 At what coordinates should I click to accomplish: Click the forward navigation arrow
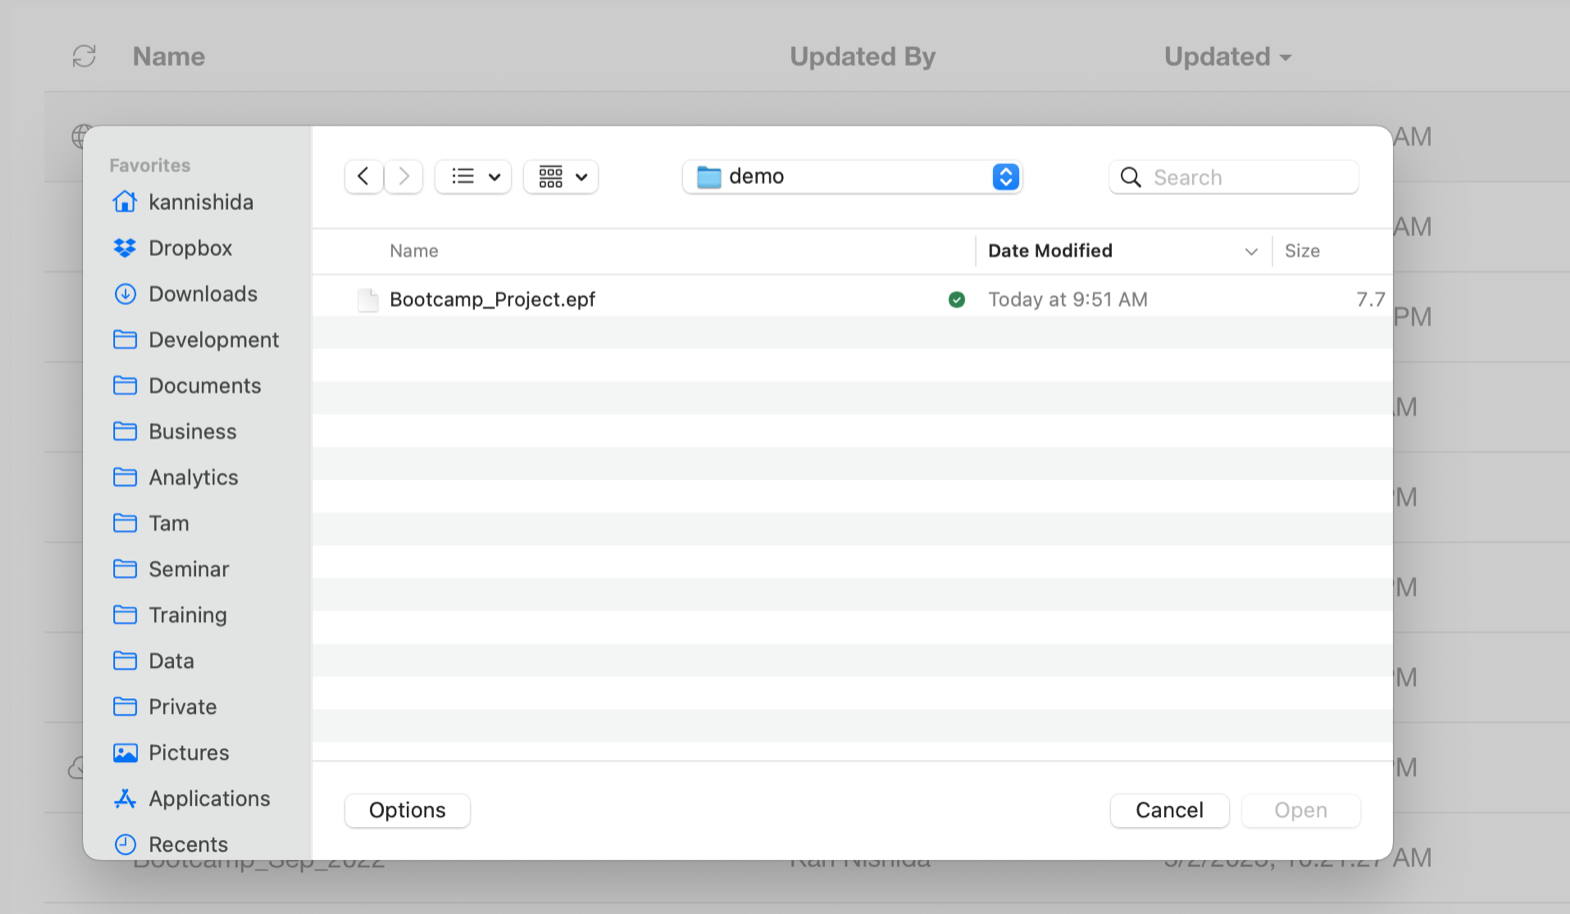pyautogui.click(x=404, y=177)
